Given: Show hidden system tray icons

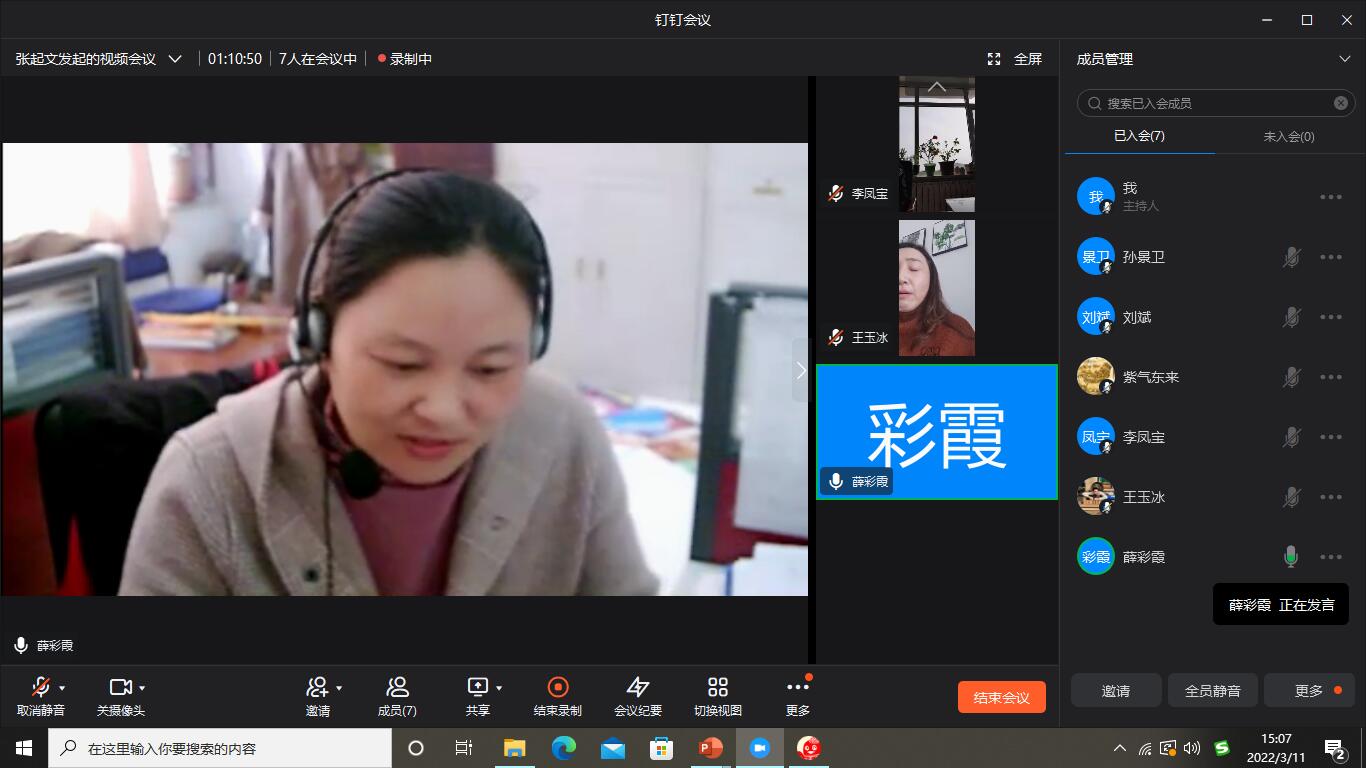Looking at the screenshot, I should tap(1119, 748).
